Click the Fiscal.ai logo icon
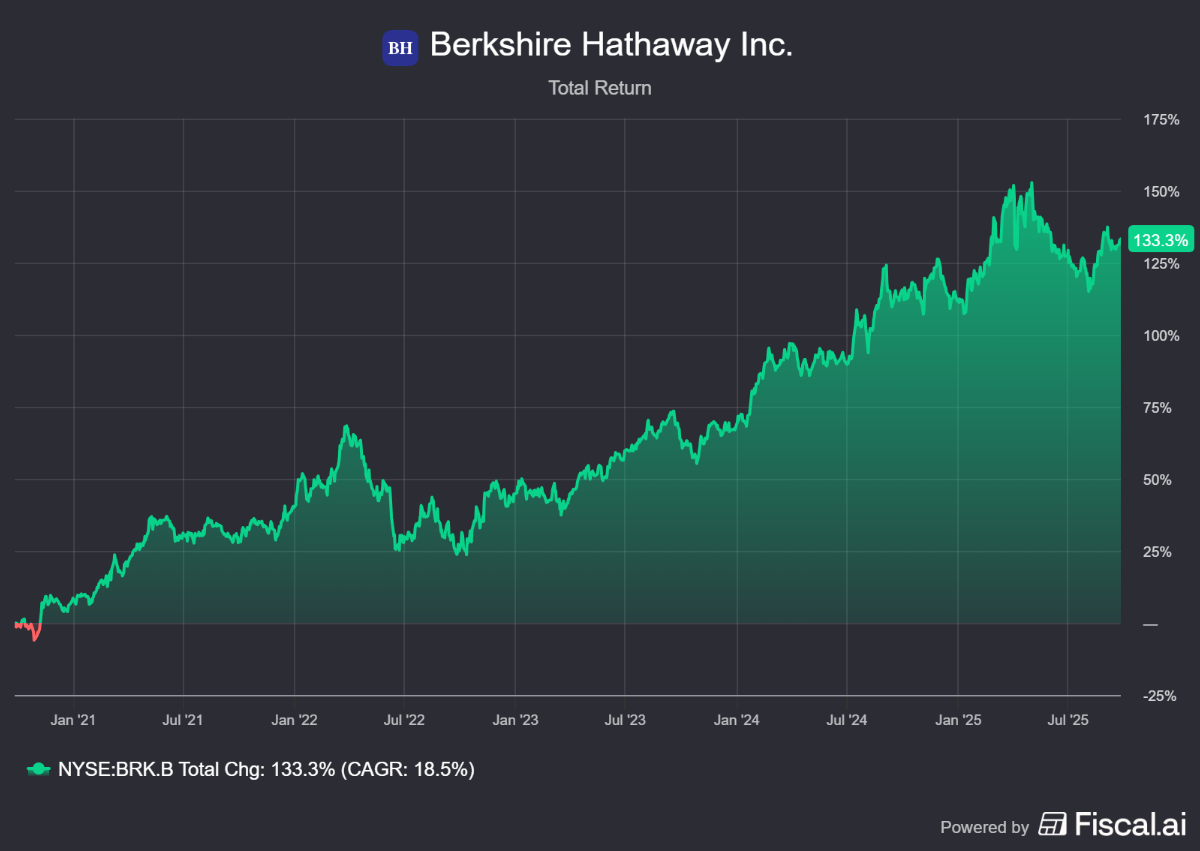1200x851 pixels. [x=1052, y=825]
